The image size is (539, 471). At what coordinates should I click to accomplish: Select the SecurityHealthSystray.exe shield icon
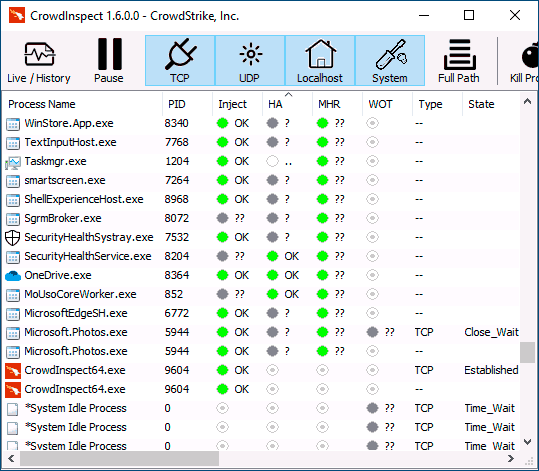[x=13, y=238]
